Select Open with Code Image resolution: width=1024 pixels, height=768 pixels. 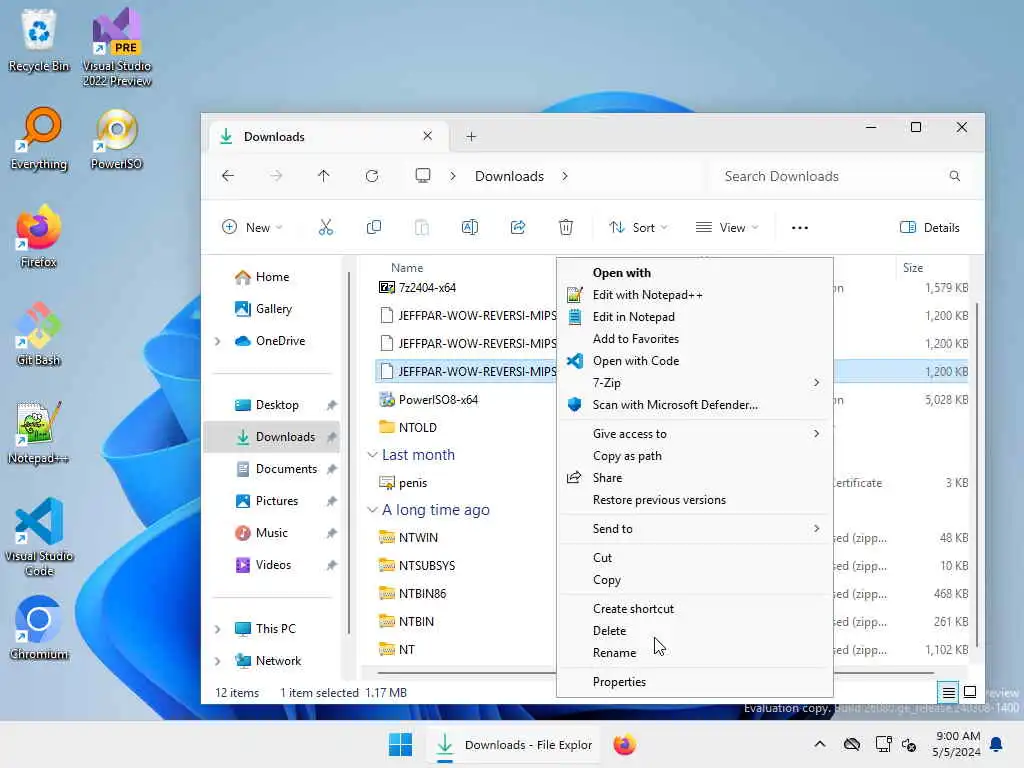695,360
